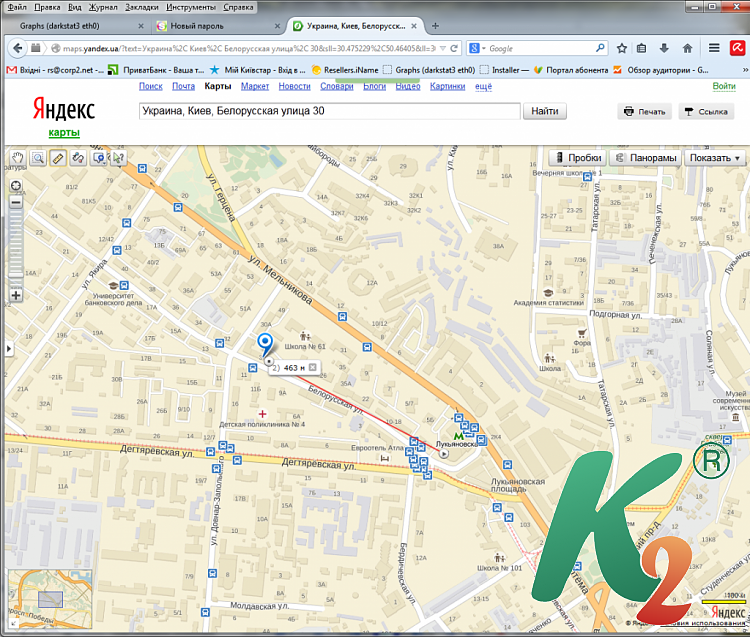Open the Закладки menu
The width and height of the screenshot is (750, 637).
pos(142,7)
